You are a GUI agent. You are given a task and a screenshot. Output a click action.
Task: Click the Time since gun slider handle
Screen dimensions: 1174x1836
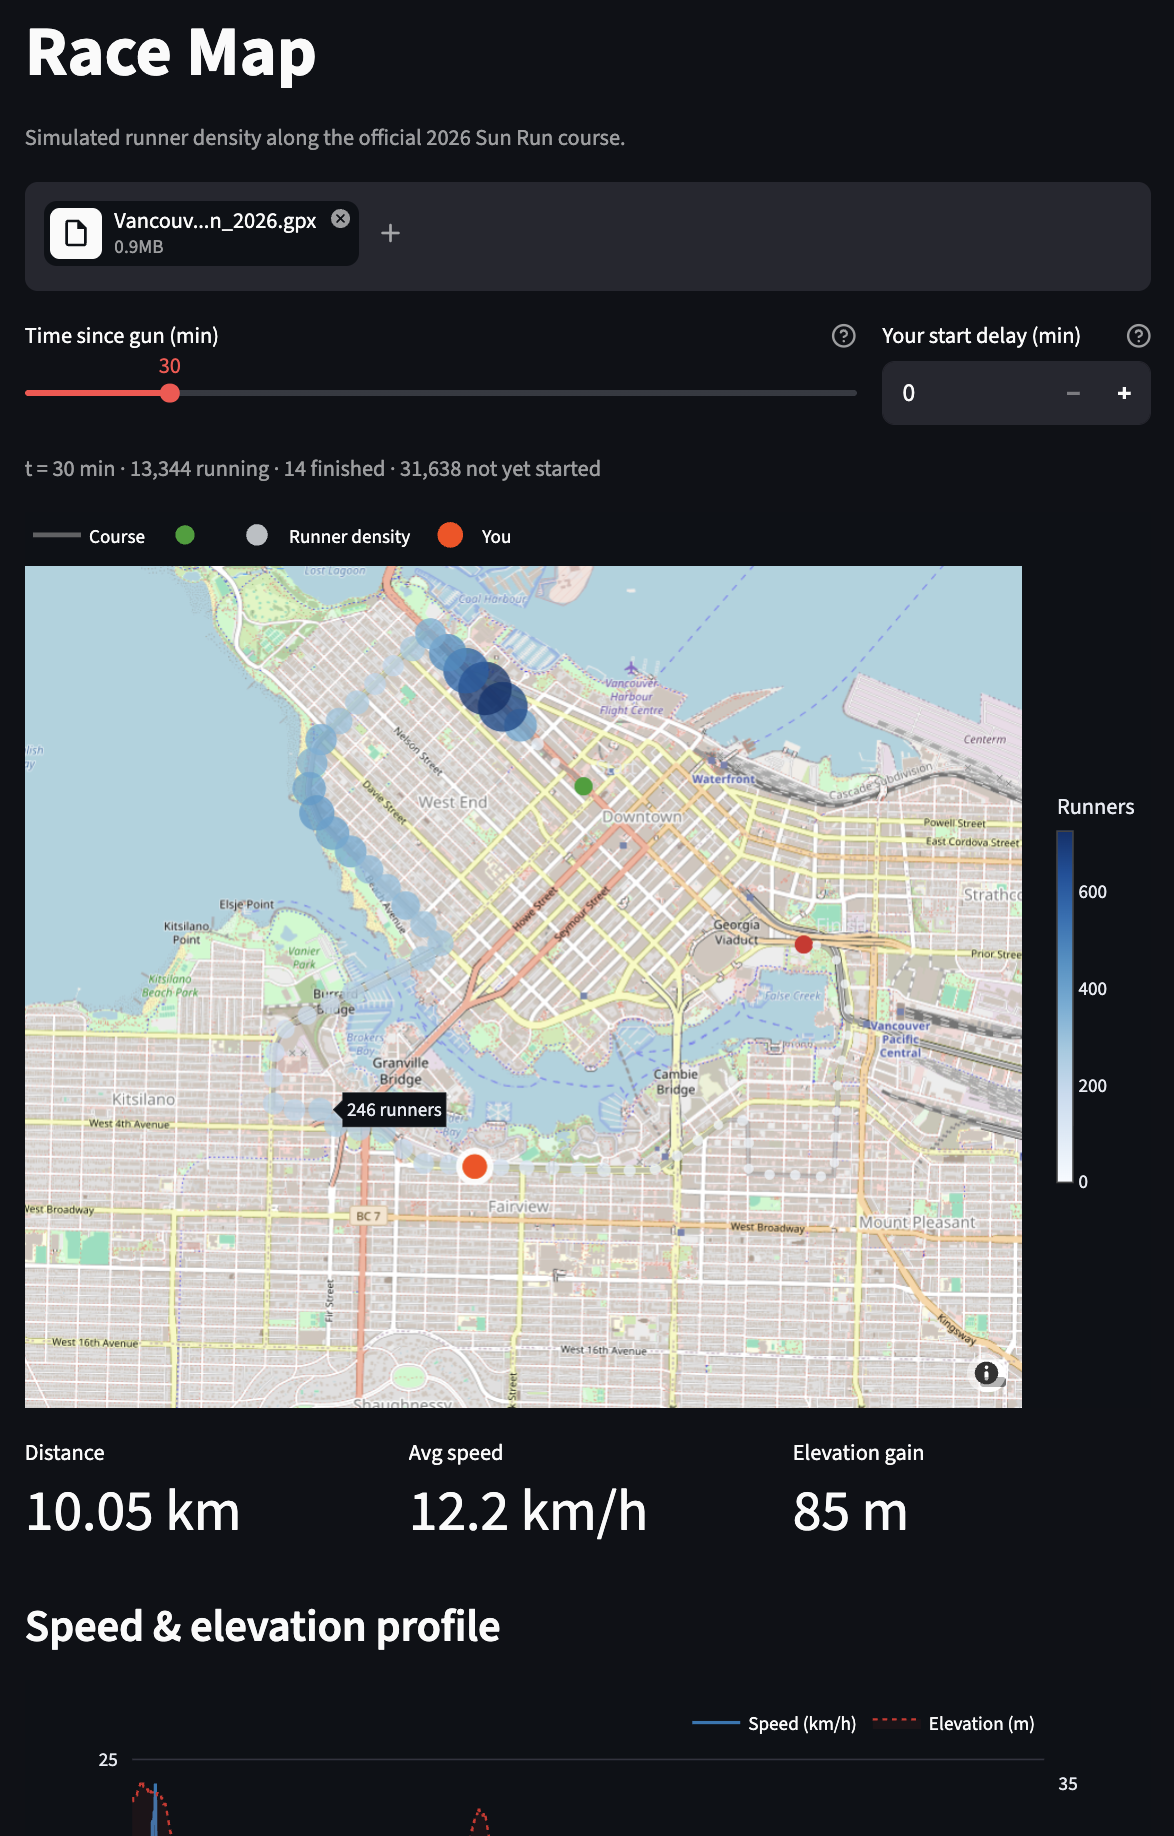170,393
